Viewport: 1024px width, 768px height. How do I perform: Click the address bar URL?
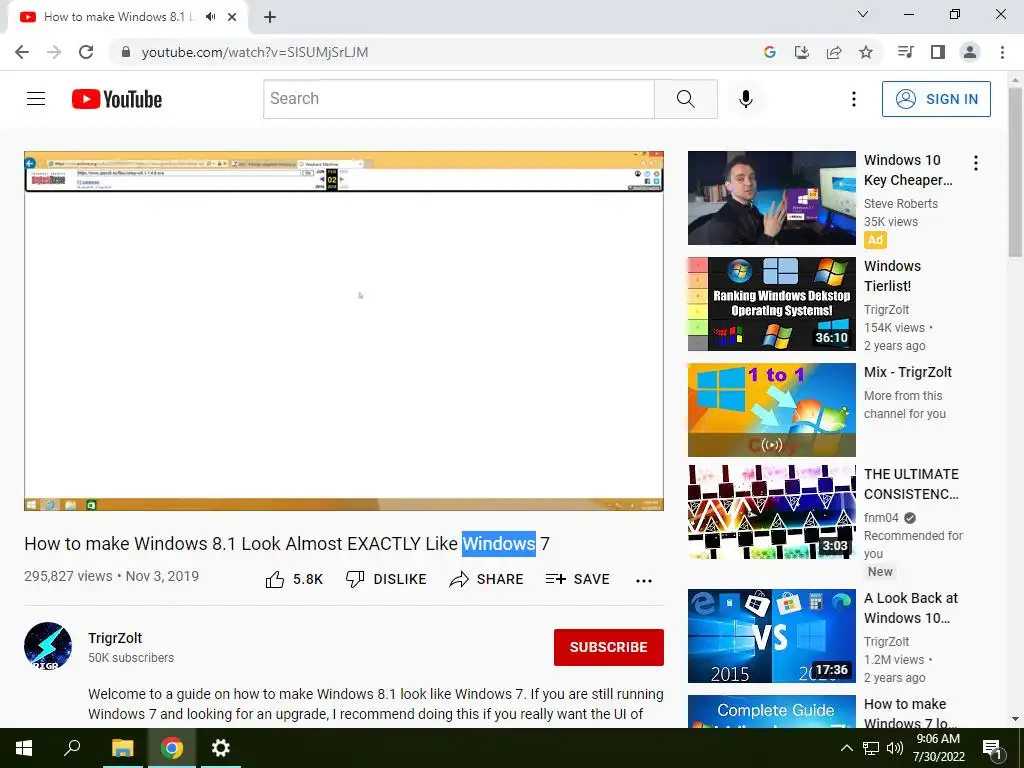pyautogui.click(x=255, y=52)
